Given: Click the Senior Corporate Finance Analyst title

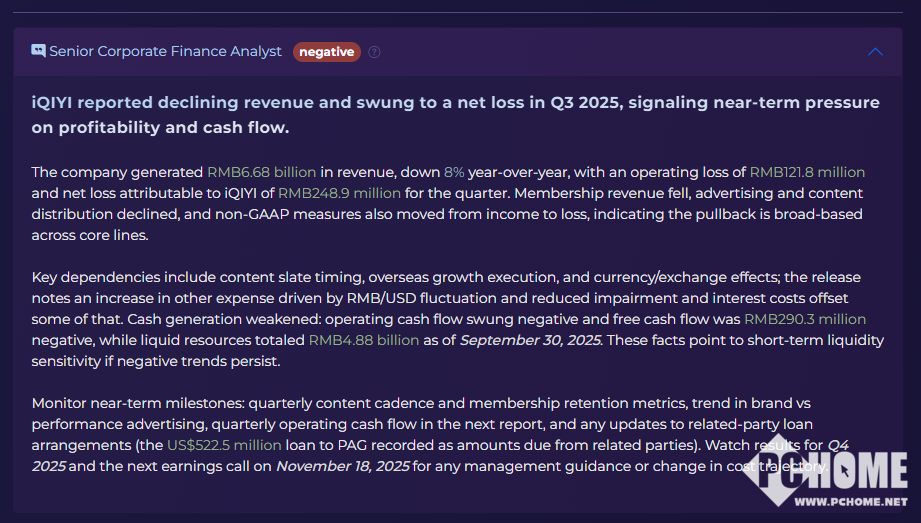Looking at the screenshot, I should tap(165, 52).
